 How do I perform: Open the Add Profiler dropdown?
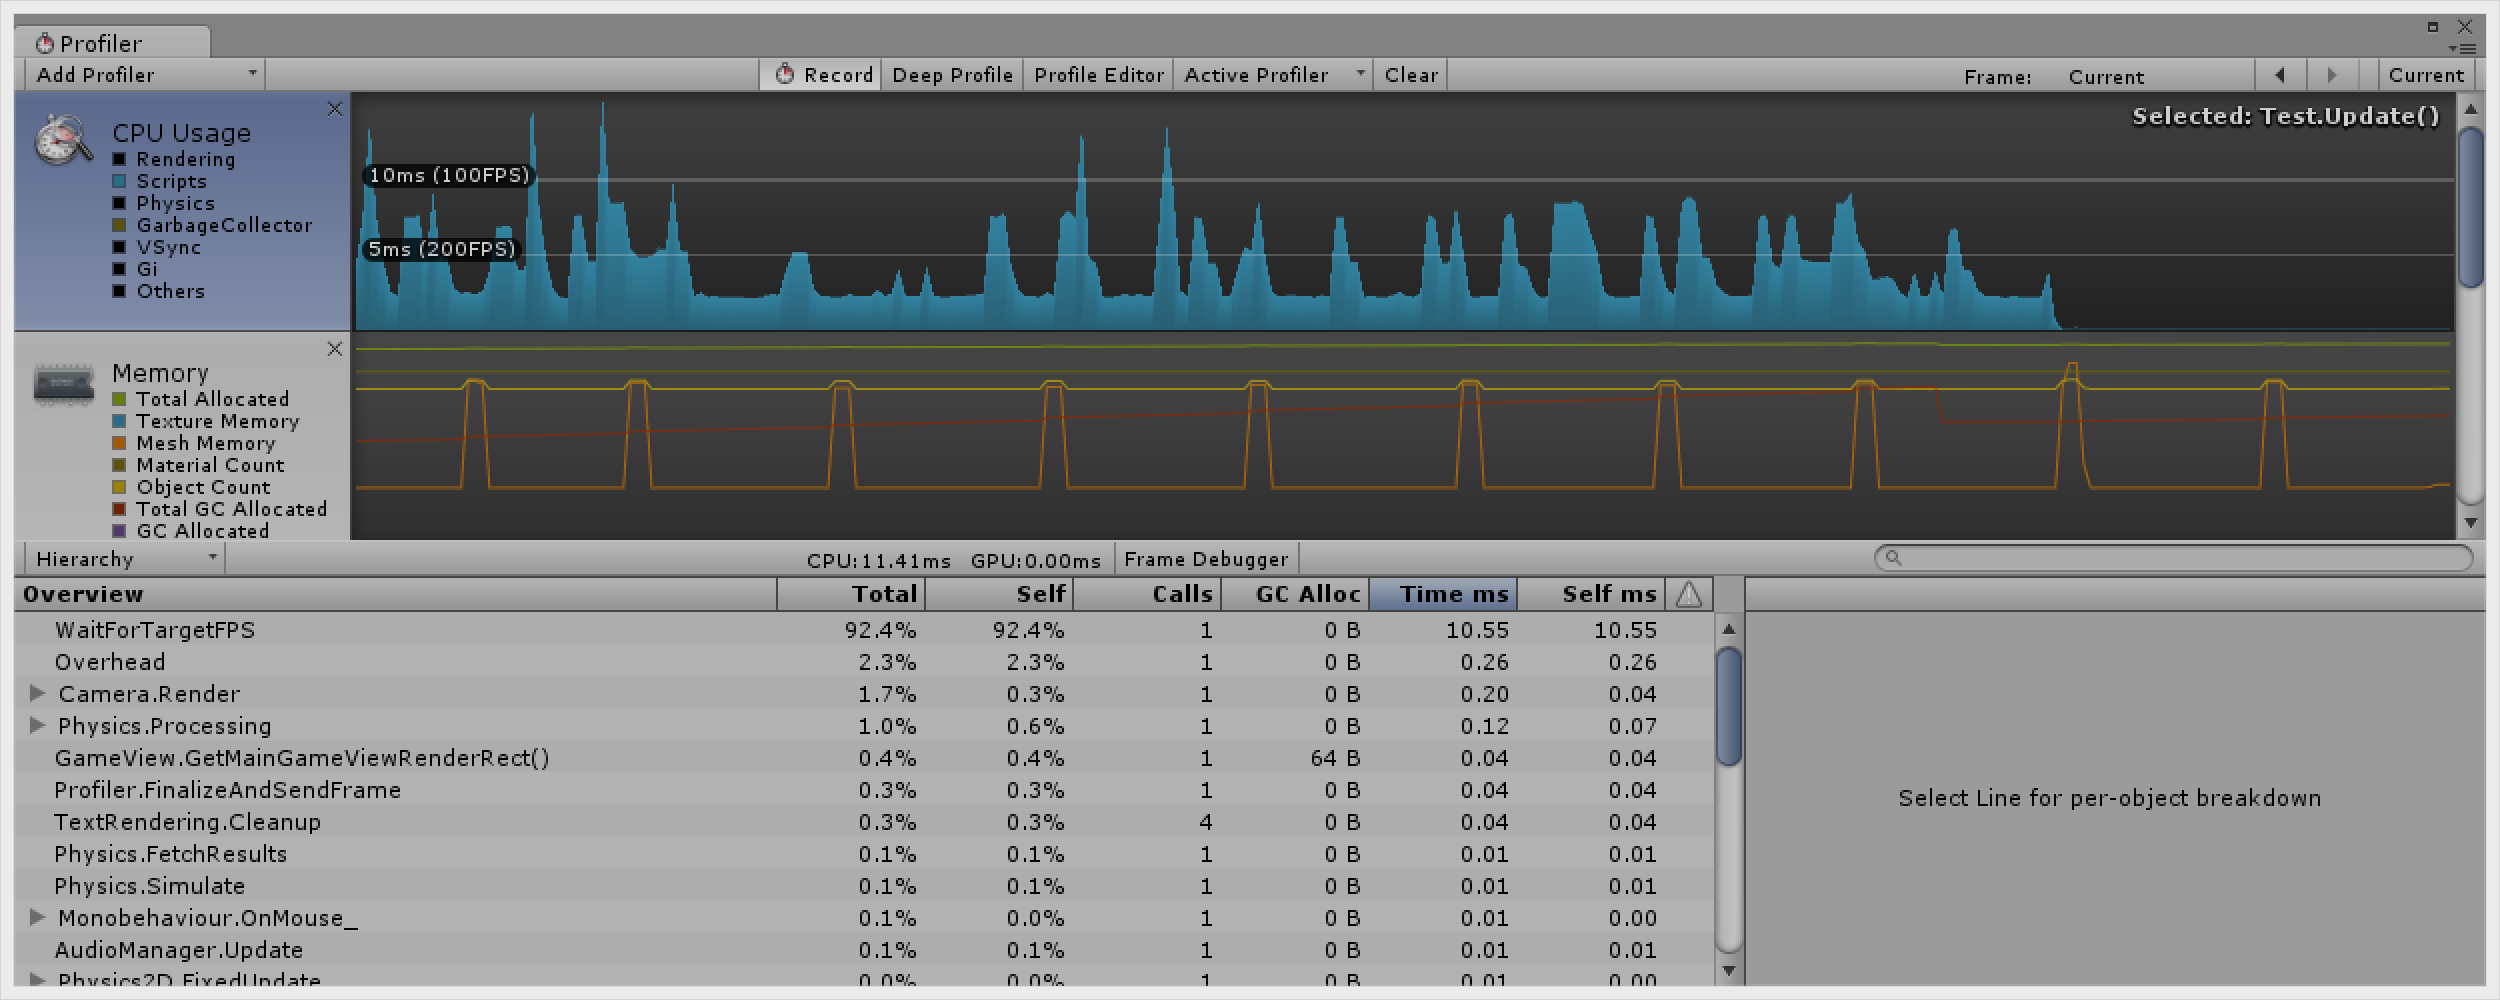(x=145, y=75)
